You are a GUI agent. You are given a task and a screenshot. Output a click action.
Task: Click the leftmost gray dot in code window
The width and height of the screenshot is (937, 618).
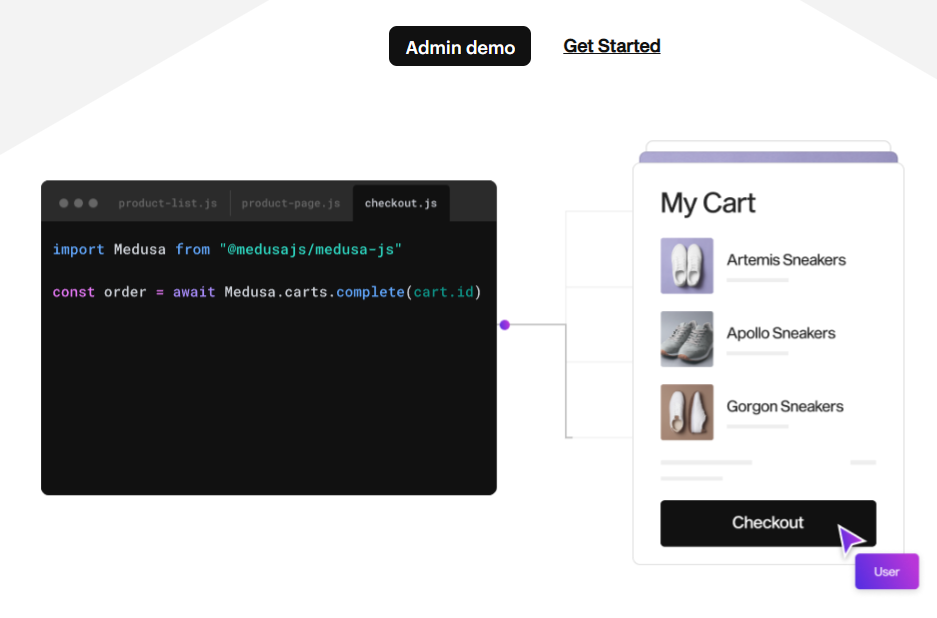[x=64, y=203]
